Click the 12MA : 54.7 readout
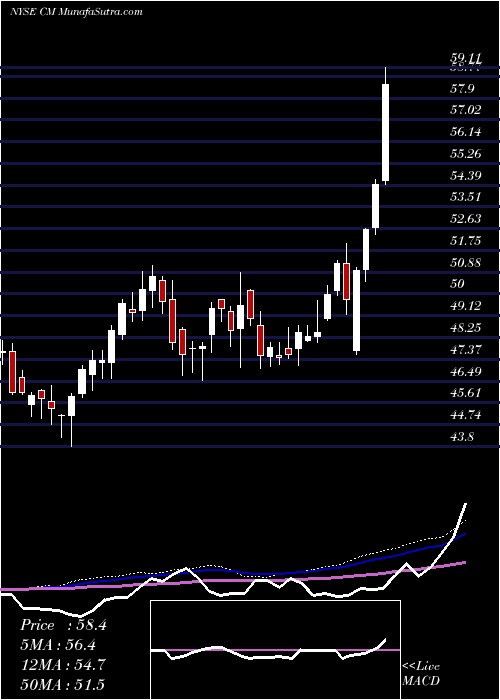 62,664
